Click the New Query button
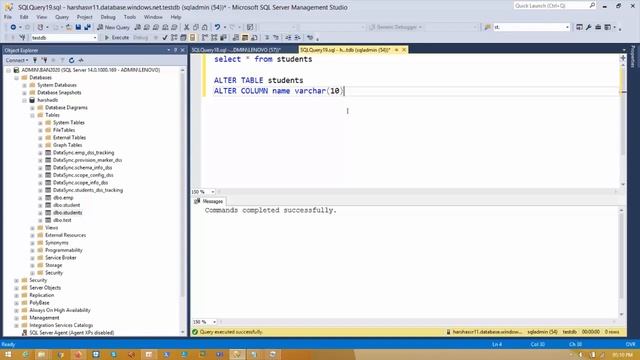Screen dimensions: 640x360 [x=113, y=27]
